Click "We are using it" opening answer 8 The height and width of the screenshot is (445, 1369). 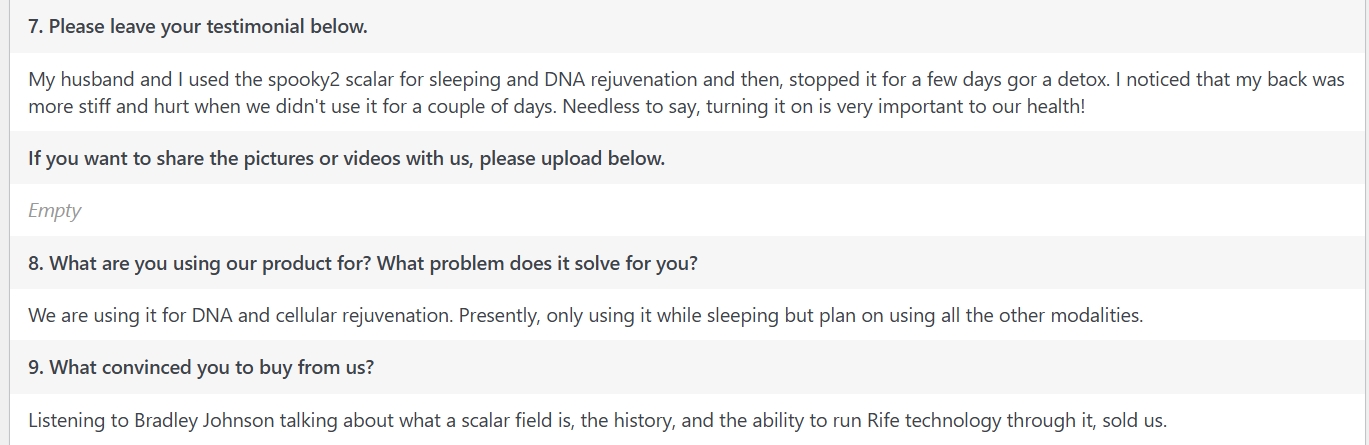[x=91, y=316]
